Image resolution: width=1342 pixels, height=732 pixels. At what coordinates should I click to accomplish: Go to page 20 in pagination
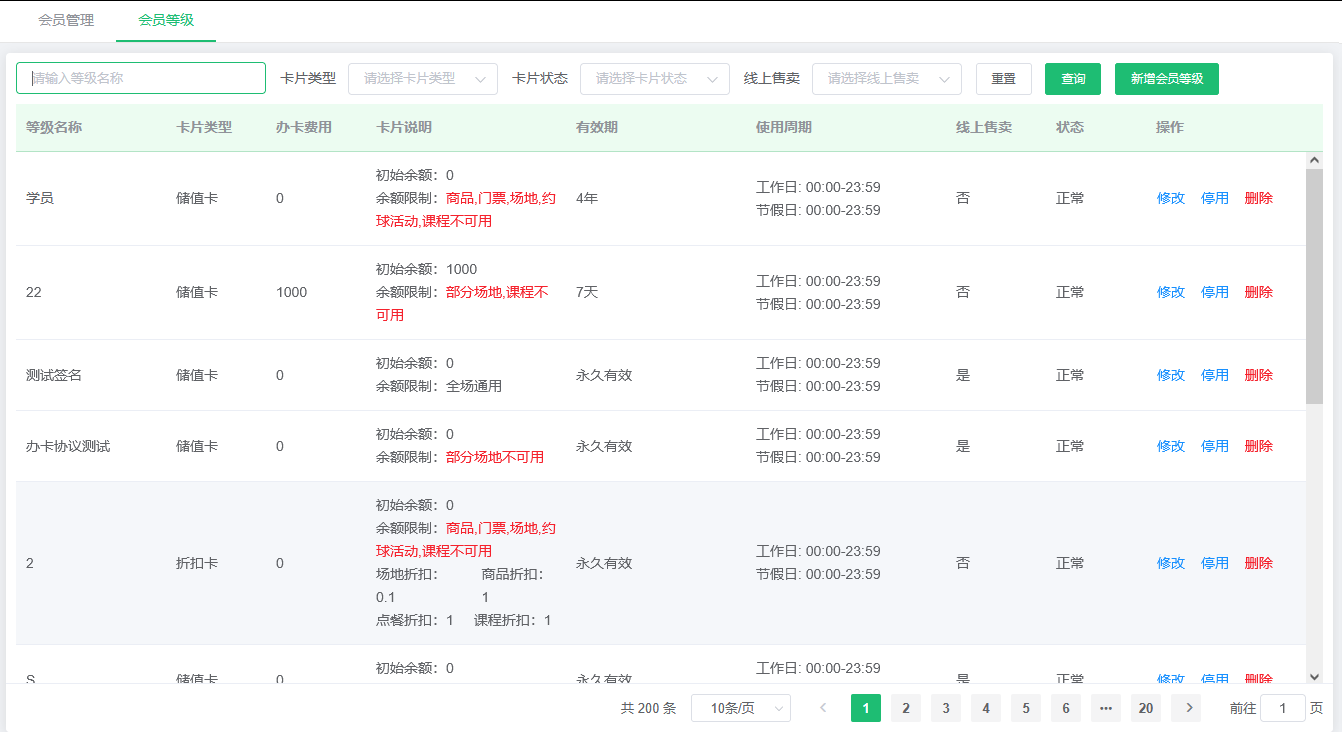click(1146, 708)
